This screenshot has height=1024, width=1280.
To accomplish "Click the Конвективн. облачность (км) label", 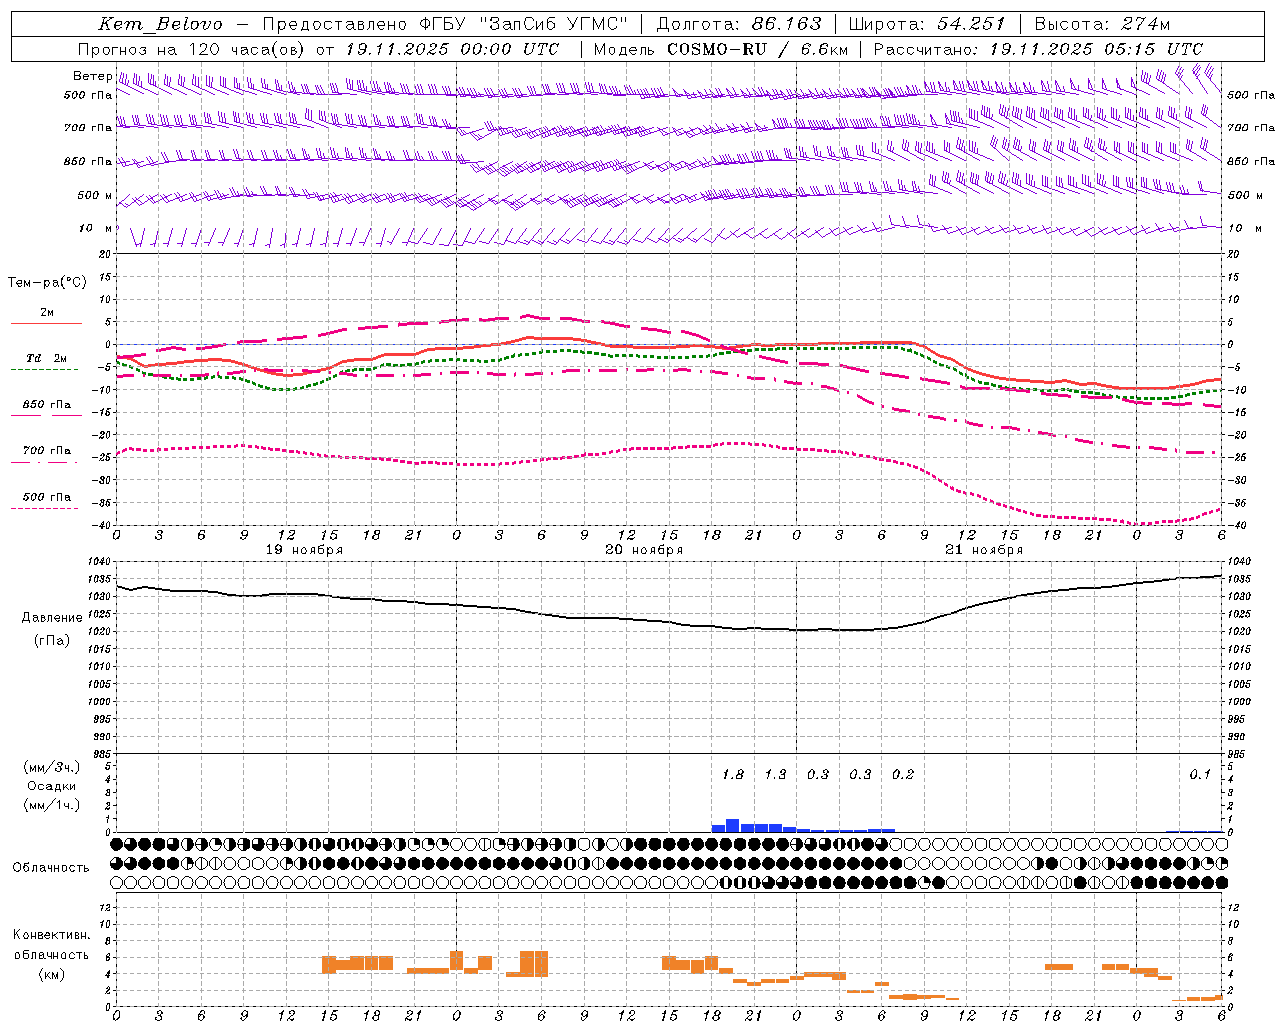I will (x=51, y=954).
